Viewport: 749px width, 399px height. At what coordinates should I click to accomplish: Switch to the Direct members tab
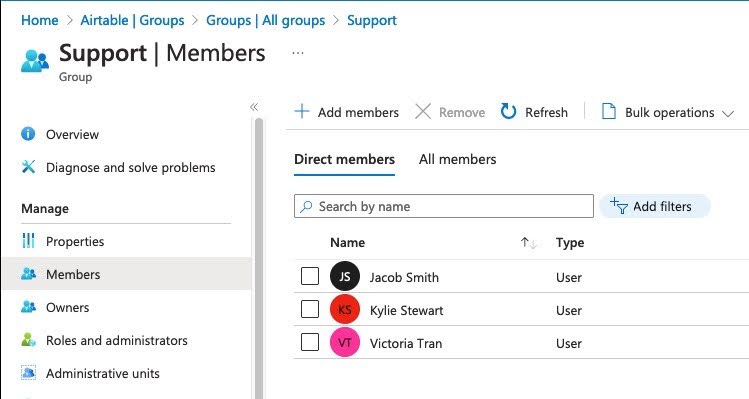tap(344, 159)
